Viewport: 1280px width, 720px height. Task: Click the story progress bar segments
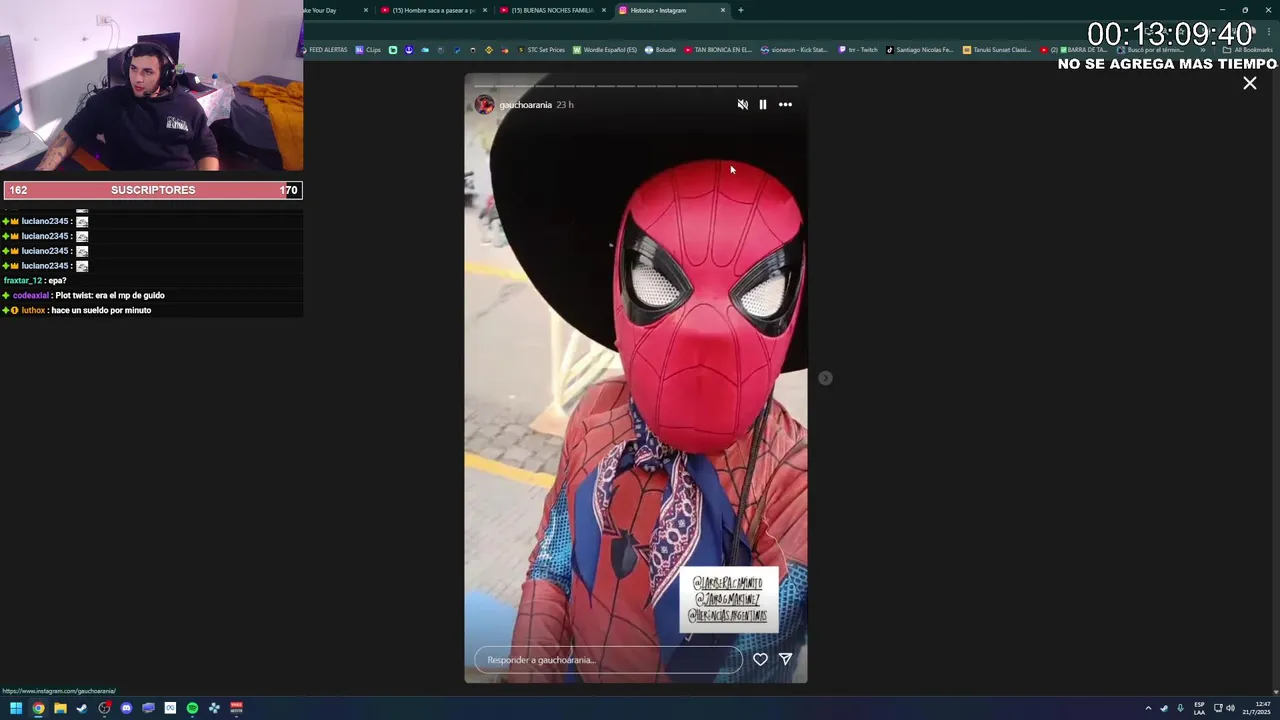(x=636, y=86)
